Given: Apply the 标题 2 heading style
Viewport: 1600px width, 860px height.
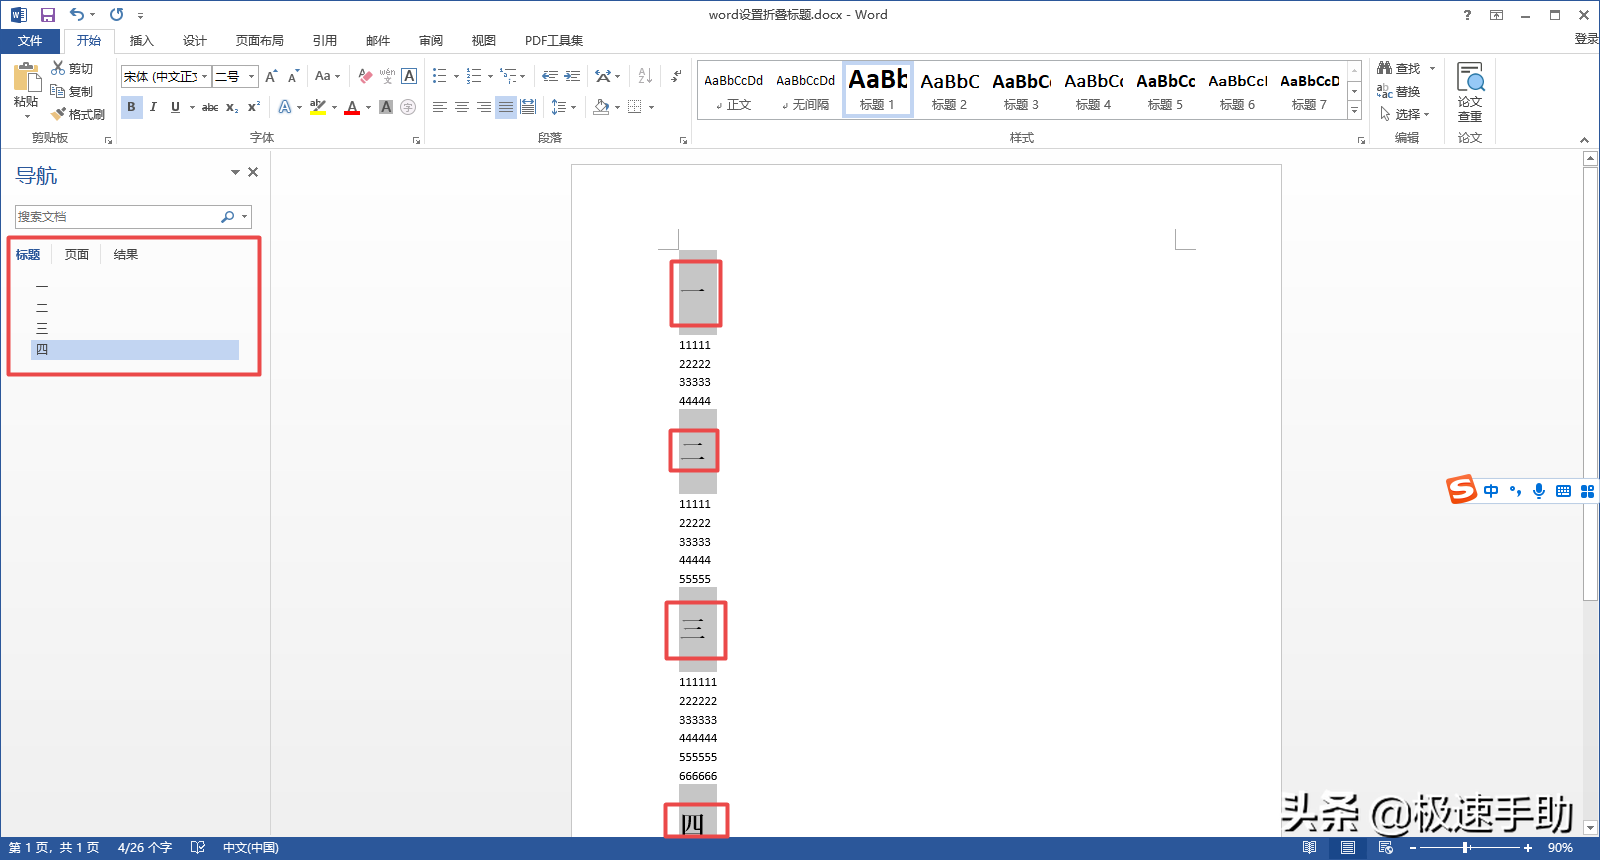Looking at the screenshot, I should 949,90.
